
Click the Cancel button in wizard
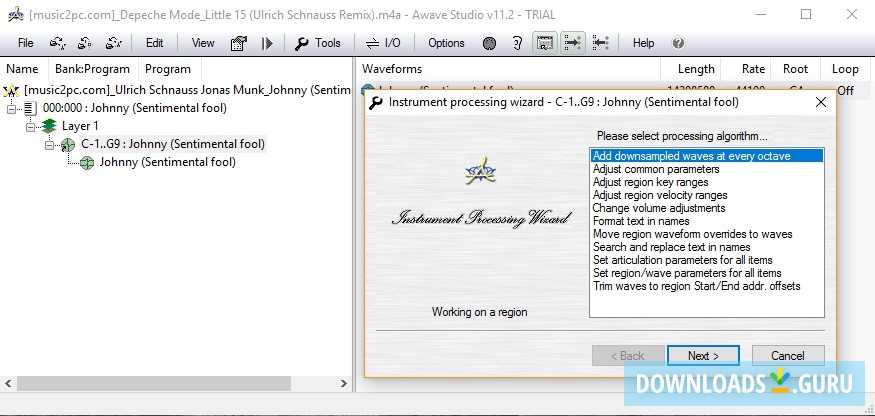coord(788,356)
